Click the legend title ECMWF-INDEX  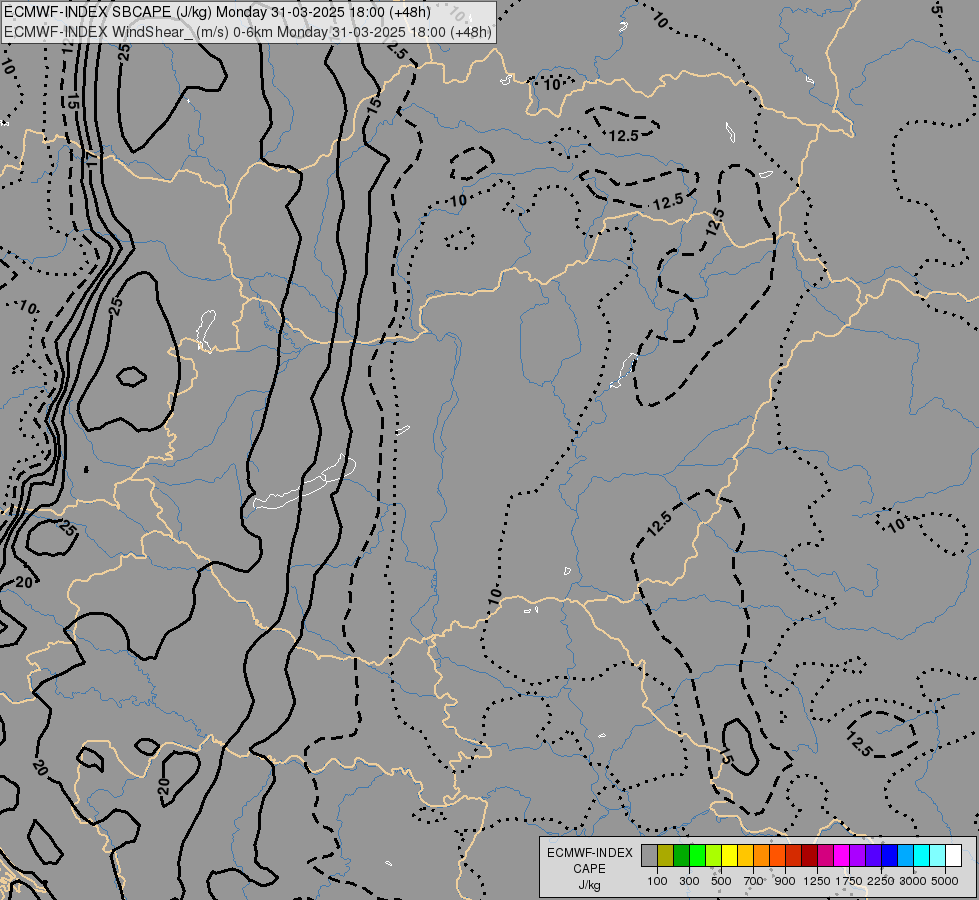pyautogui.click(x=589, y=853)
